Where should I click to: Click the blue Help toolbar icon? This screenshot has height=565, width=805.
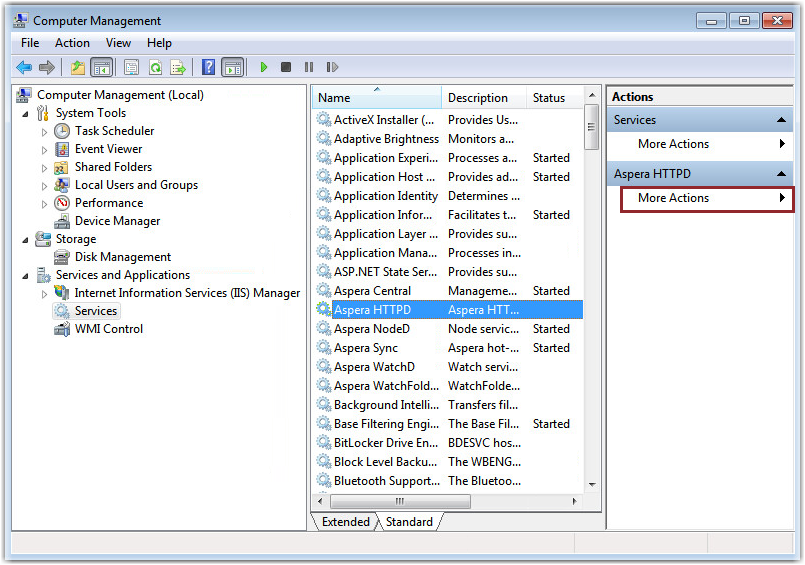(x=208, y=67)
